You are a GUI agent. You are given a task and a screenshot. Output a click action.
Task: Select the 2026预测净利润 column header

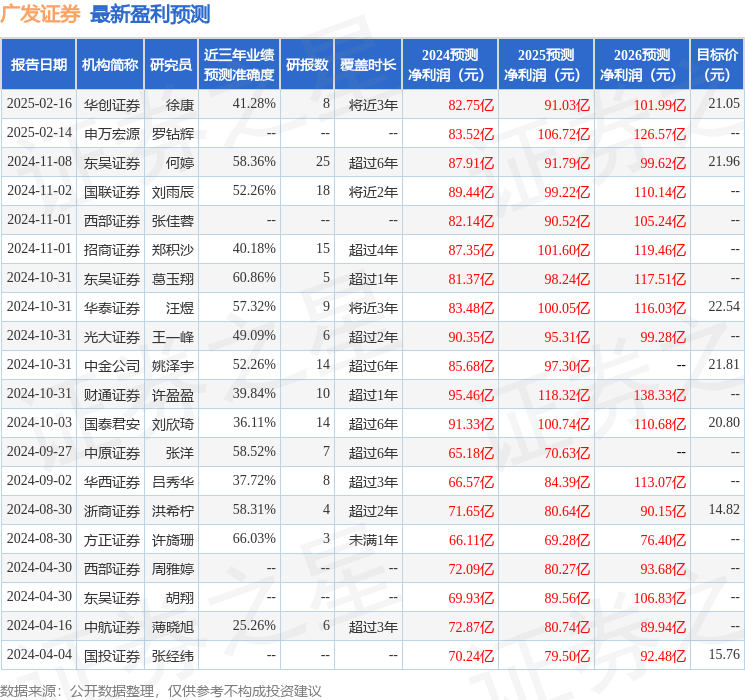642,65
